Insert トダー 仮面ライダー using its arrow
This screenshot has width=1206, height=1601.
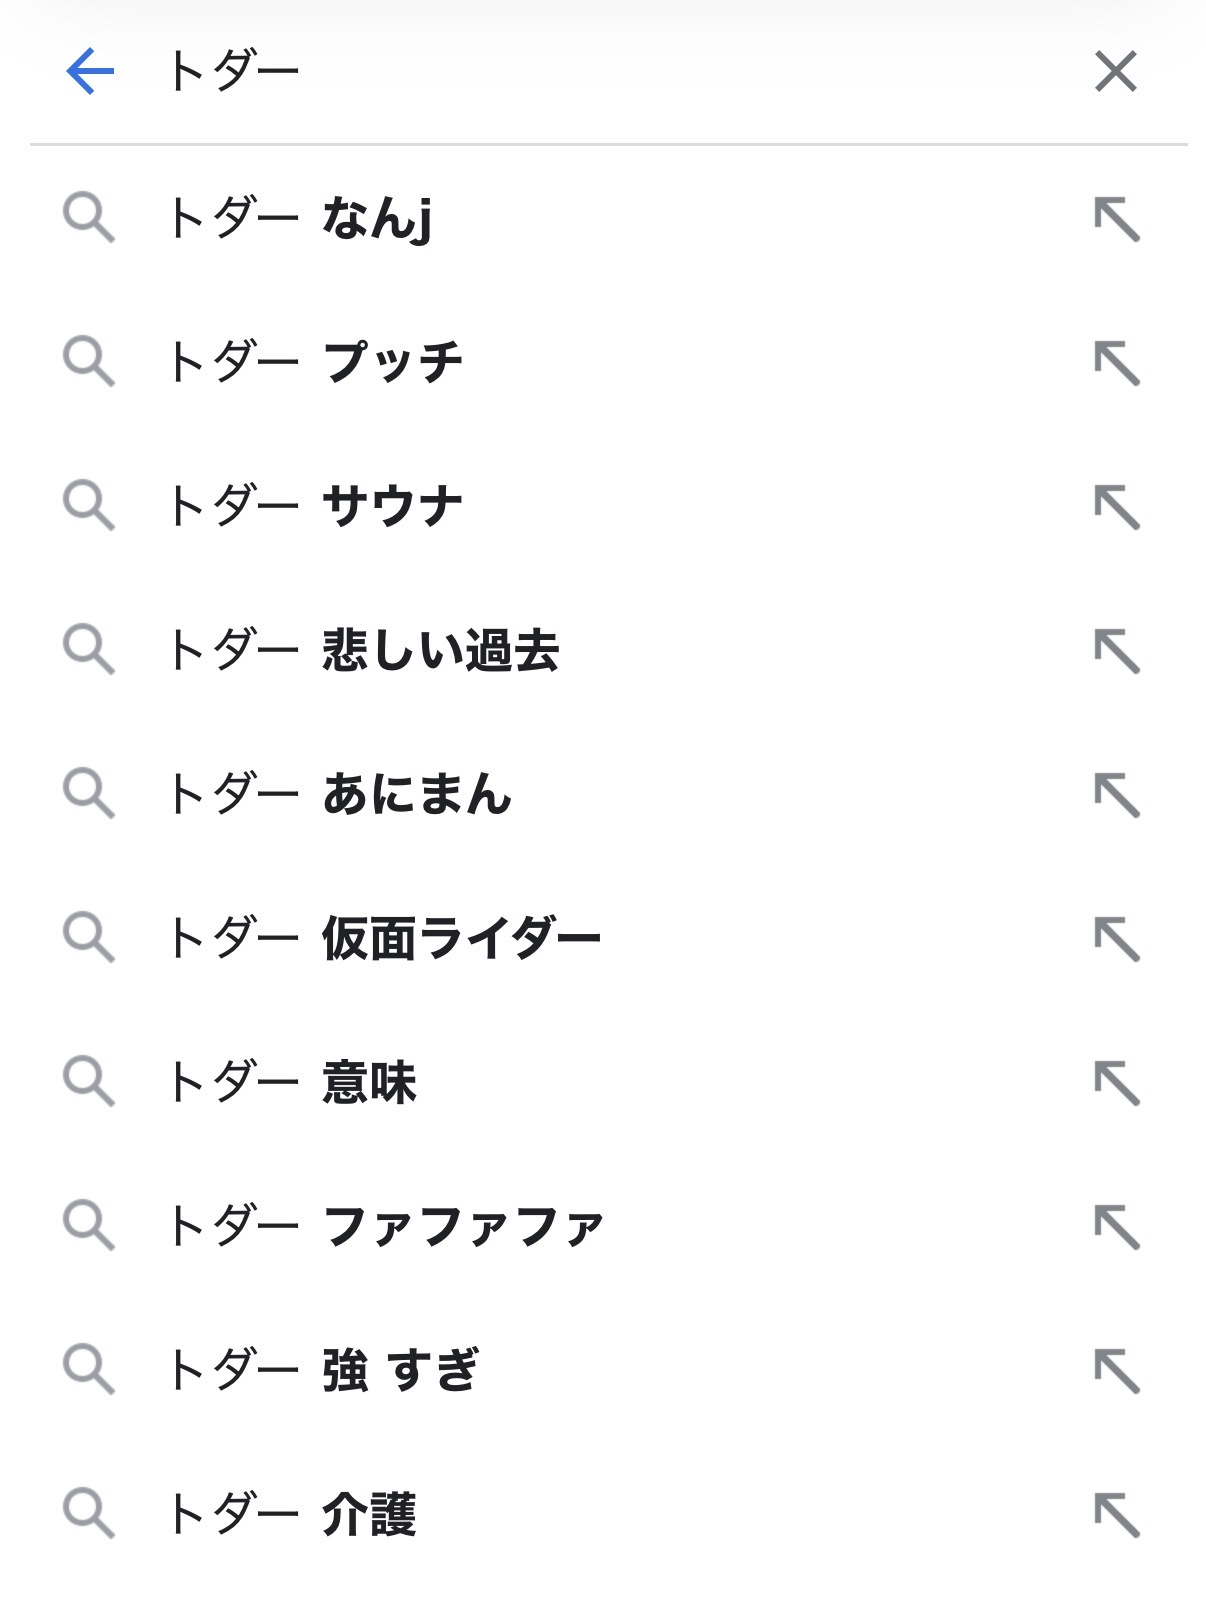1116,939
